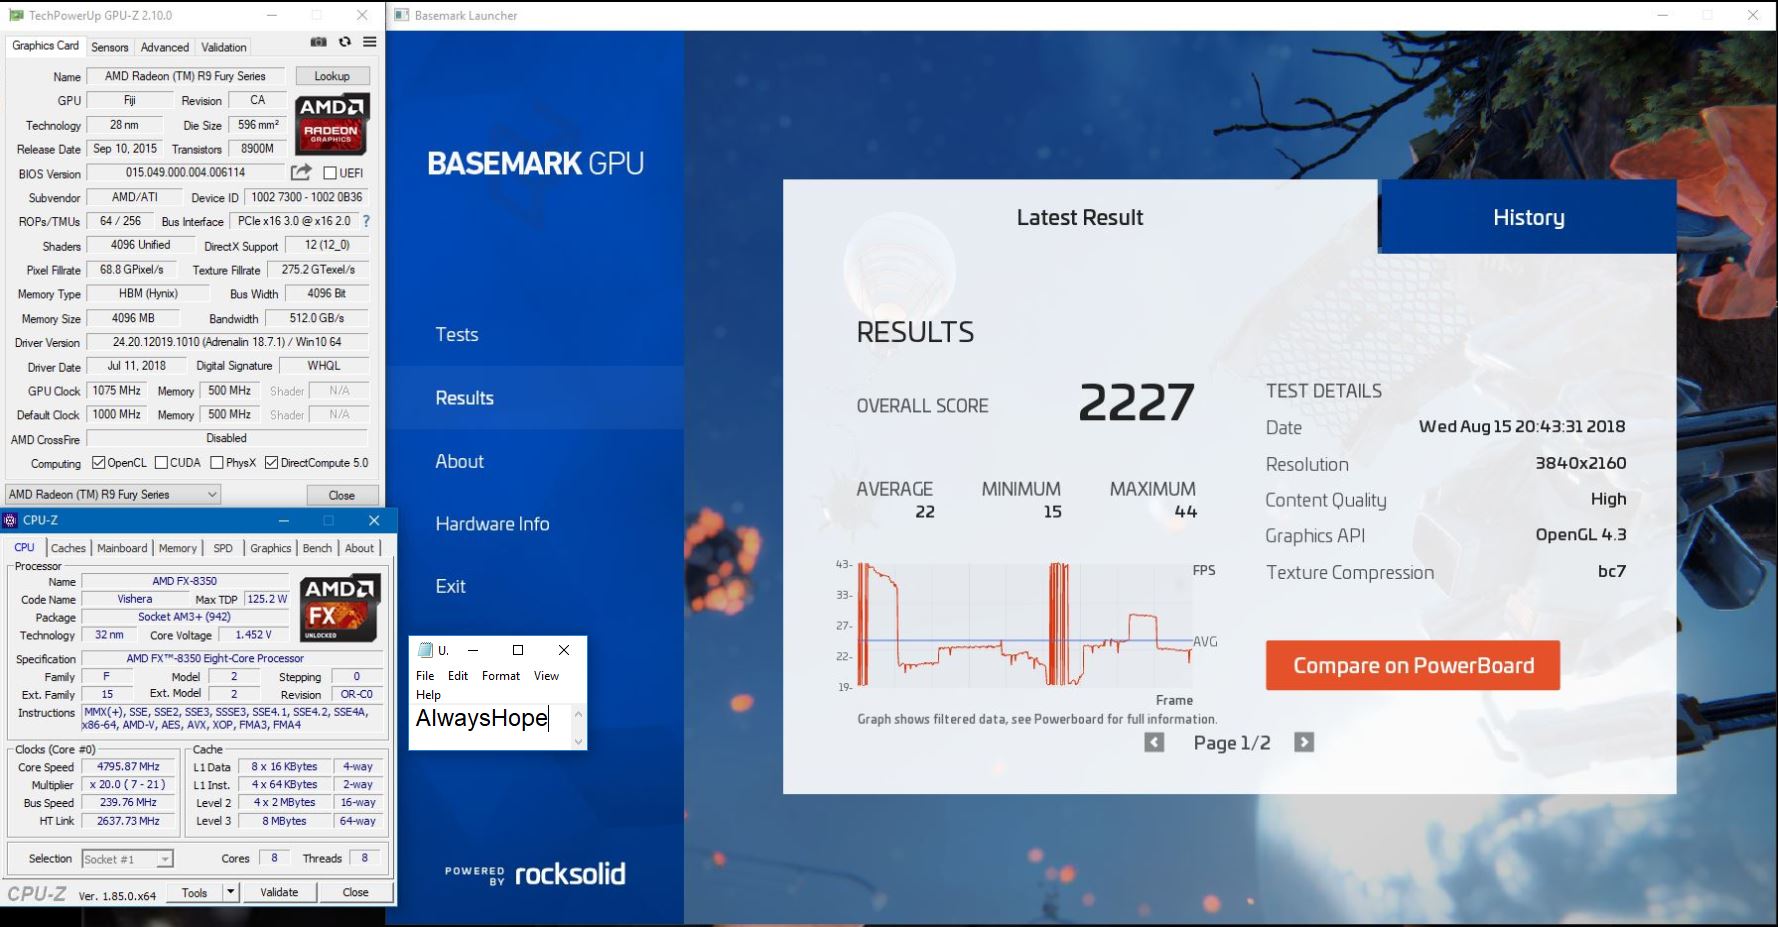
Task: Click Compare on PowerBoard button
Action: (1413, 665)
